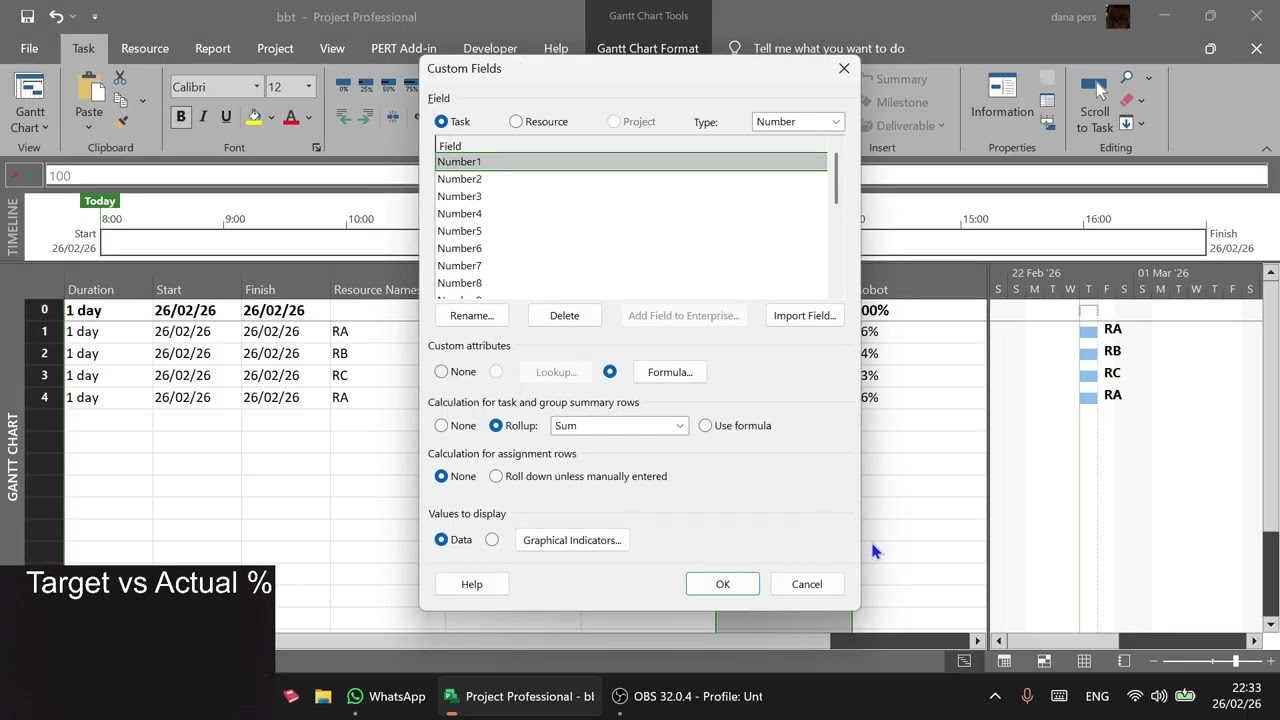This screenshot has height=720, width=1280.
Task: Click the Copy icon in Clipboard group
Action: pos(121,100)
